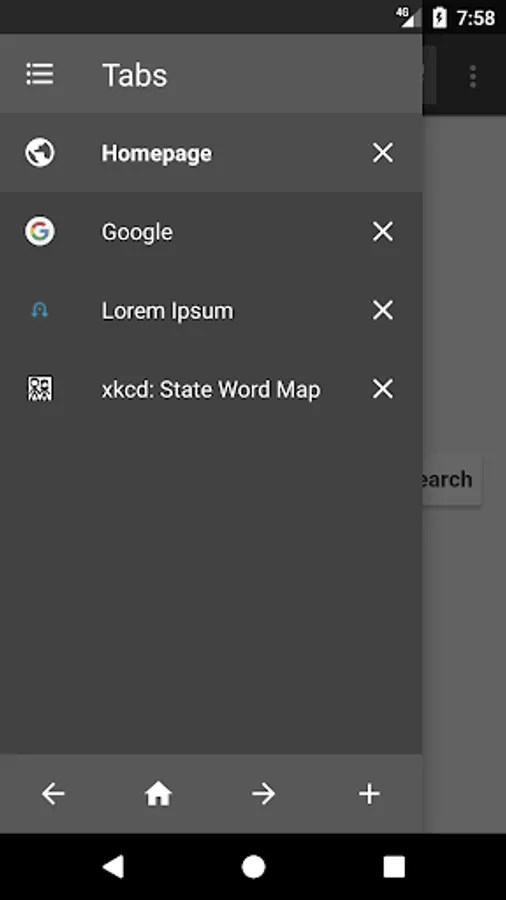506x900 pixels.
Task: Close the Lorem Ipsum tab
Action: click(x=383, y=311)
